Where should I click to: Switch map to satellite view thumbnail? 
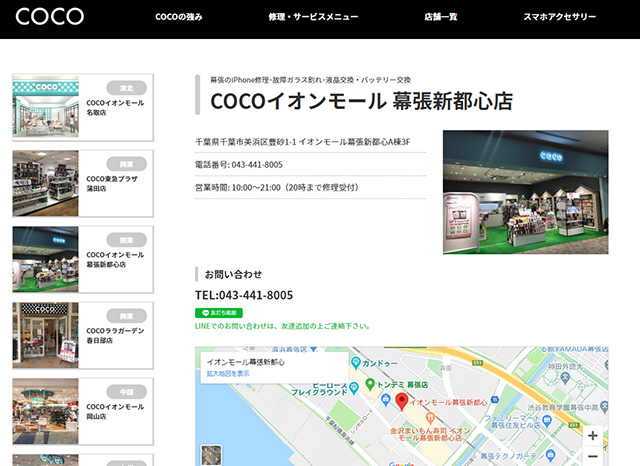tap(211, 455)
